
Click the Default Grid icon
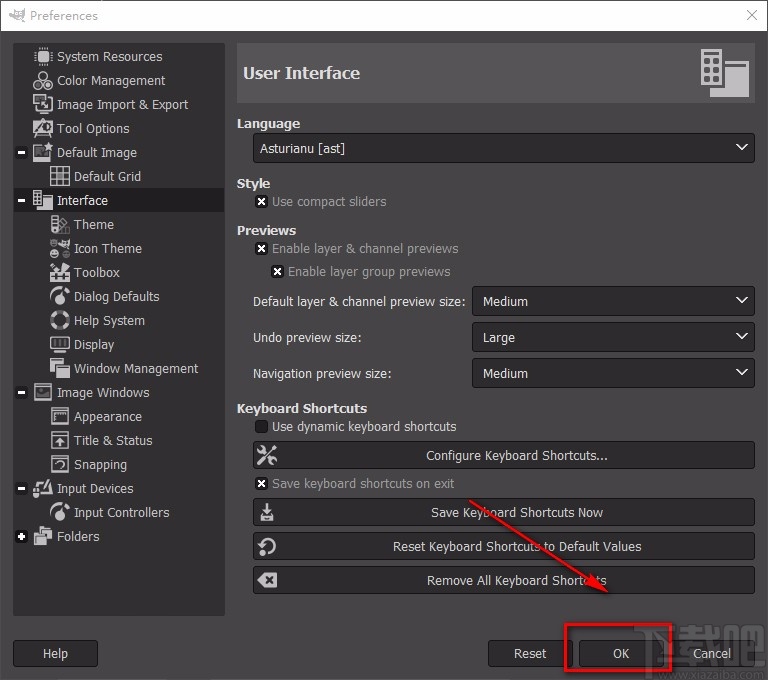pyautogui.click(x=59, y=177)
